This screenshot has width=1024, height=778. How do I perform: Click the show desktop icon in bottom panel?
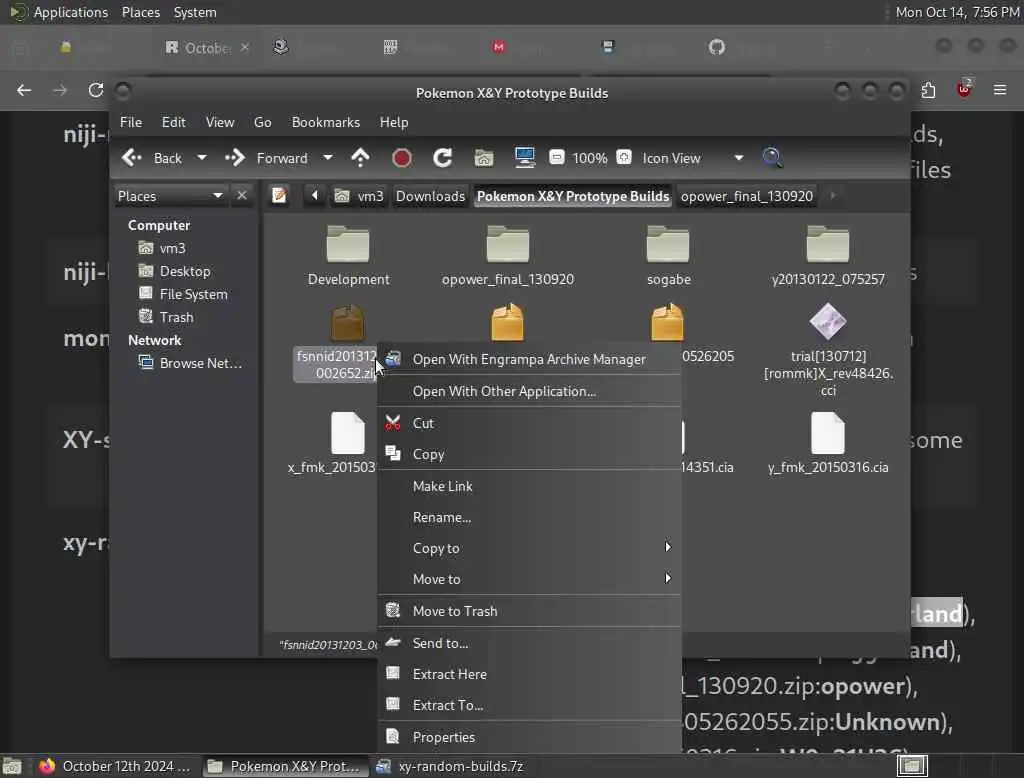click(12, 766)
